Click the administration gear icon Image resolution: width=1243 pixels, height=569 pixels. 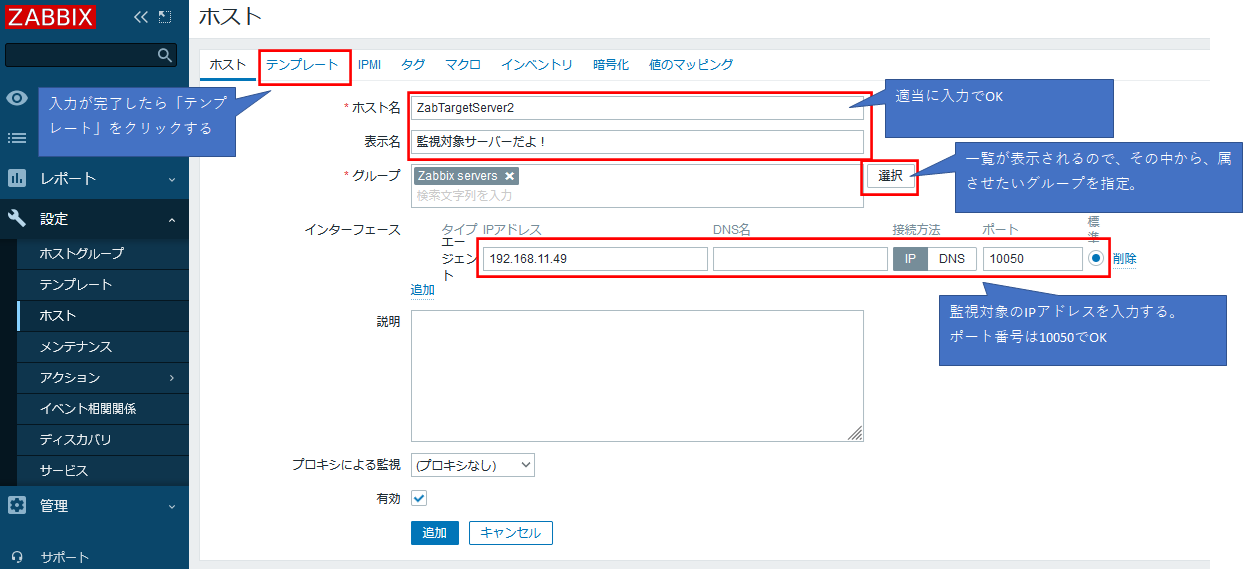(x=17, y=505)
